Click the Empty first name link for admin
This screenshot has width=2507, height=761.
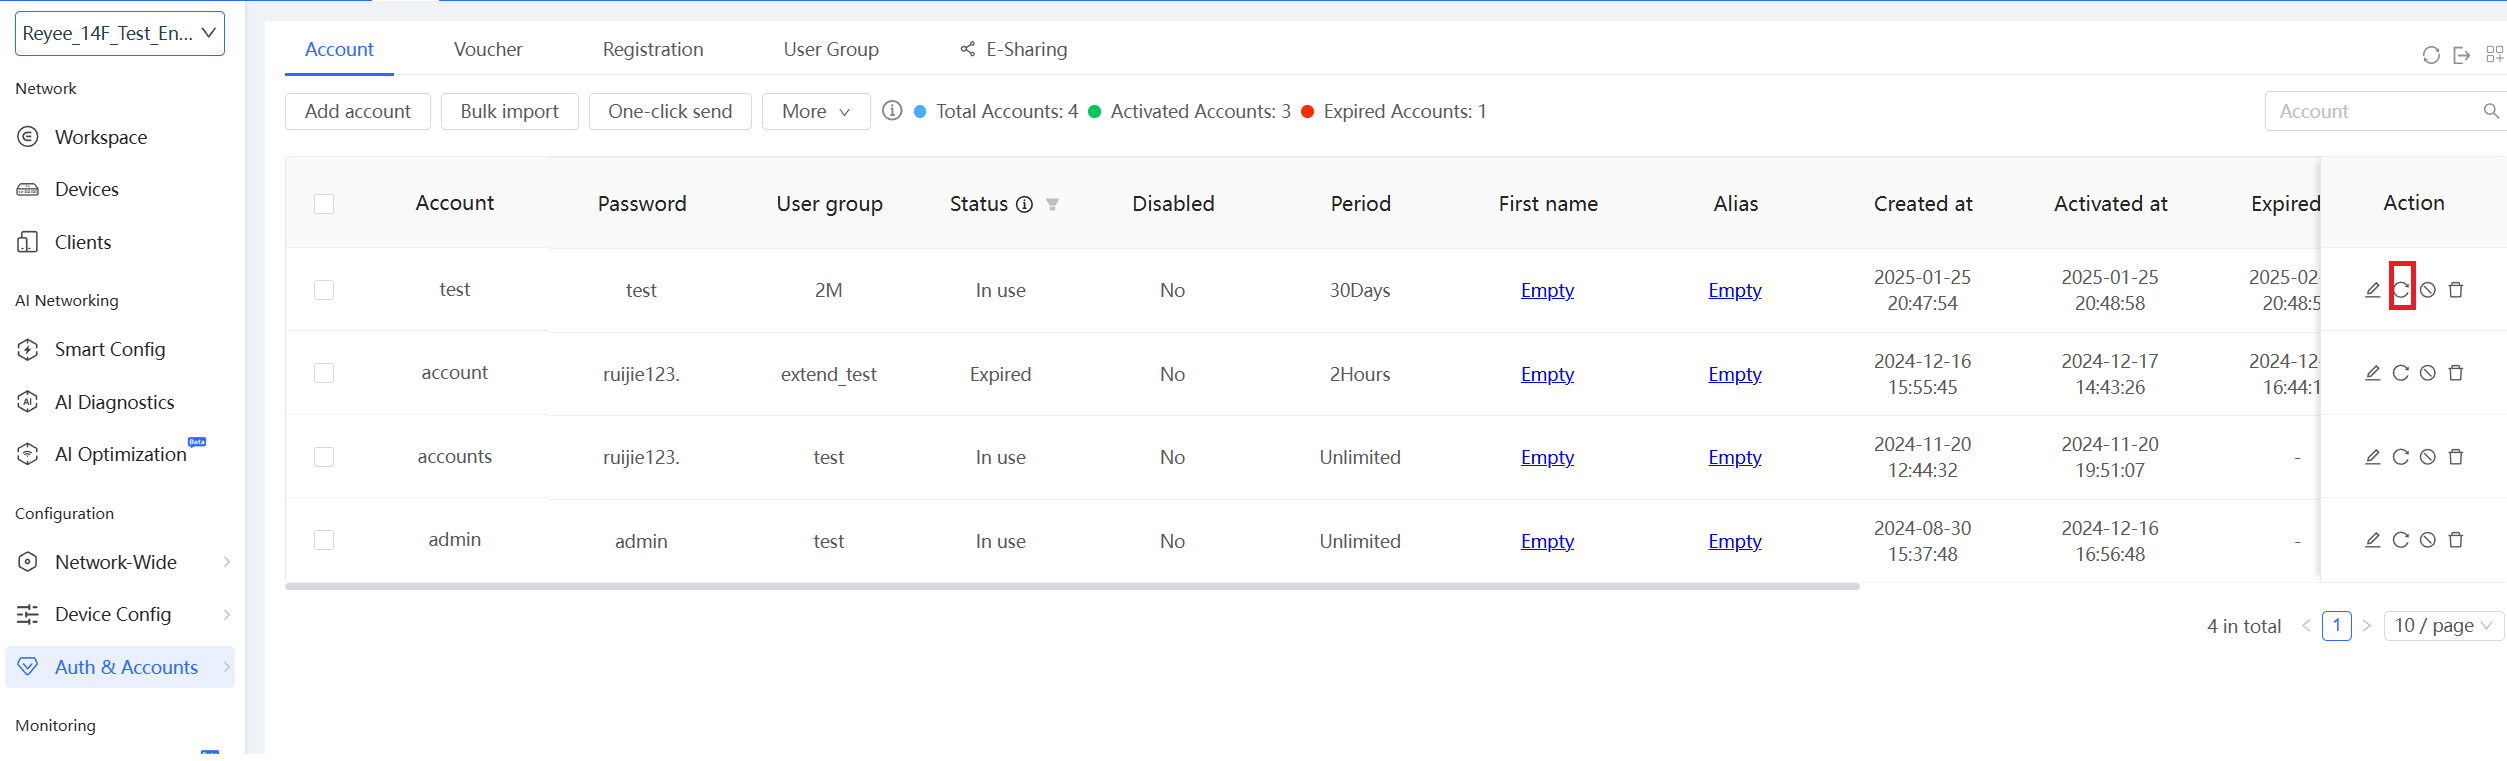(1547, 541)
